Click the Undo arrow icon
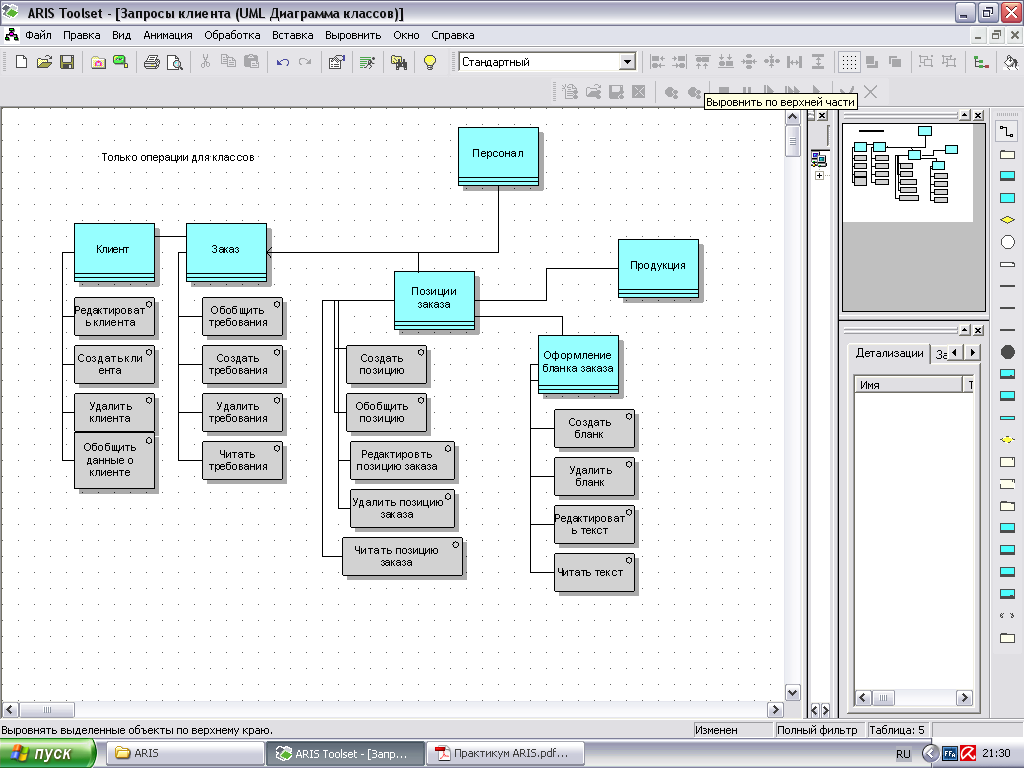The height and width of the screenshot is (768, 1024). [x=283, y=62]
